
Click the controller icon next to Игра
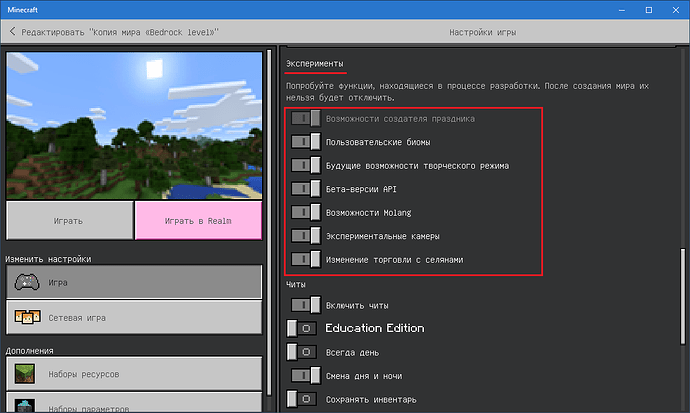pos(27,283)
